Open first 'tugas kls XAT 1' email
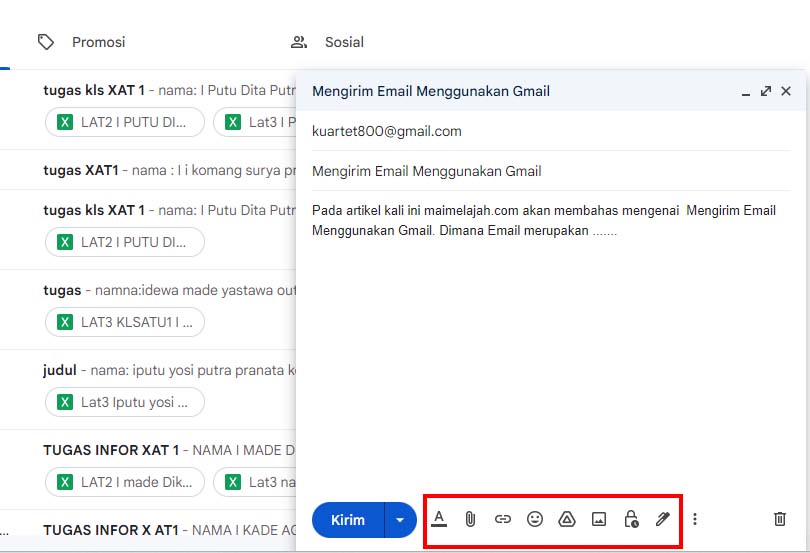810x553 pixels. click(x=148, y=110)
